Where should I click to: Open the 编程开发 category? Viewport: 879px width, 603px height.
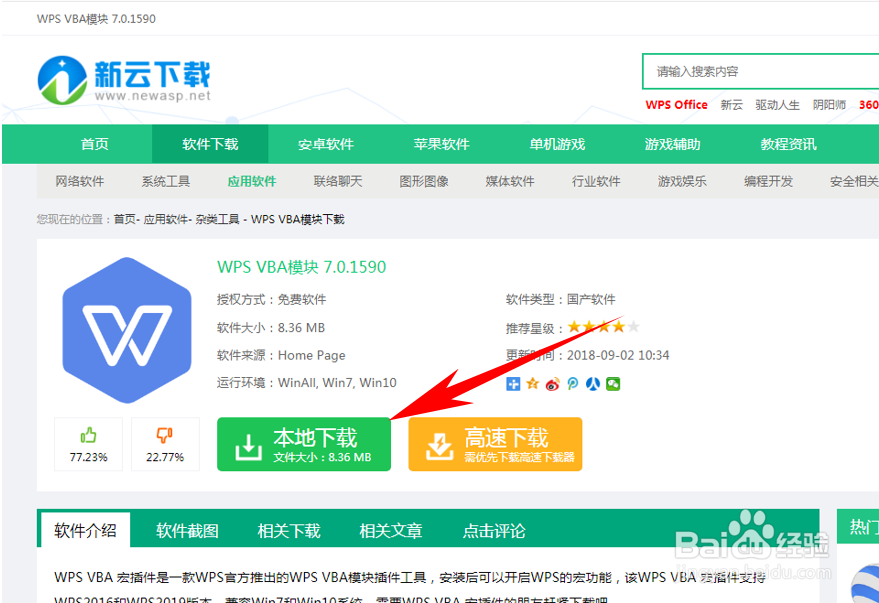tap(768, 181)
